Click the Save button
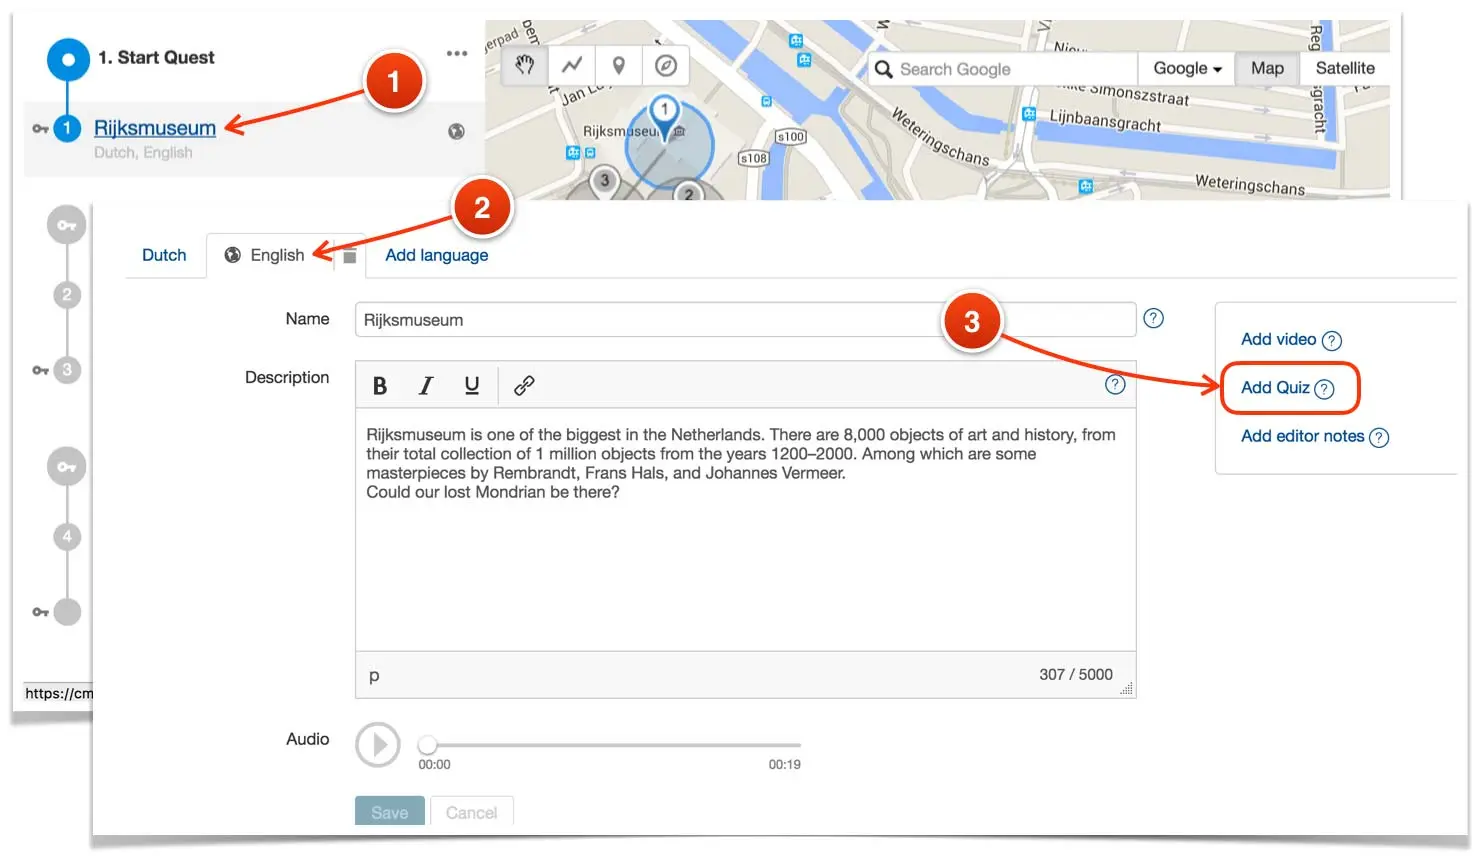This screenshot has width=1482, height=860. click(390, 810)
